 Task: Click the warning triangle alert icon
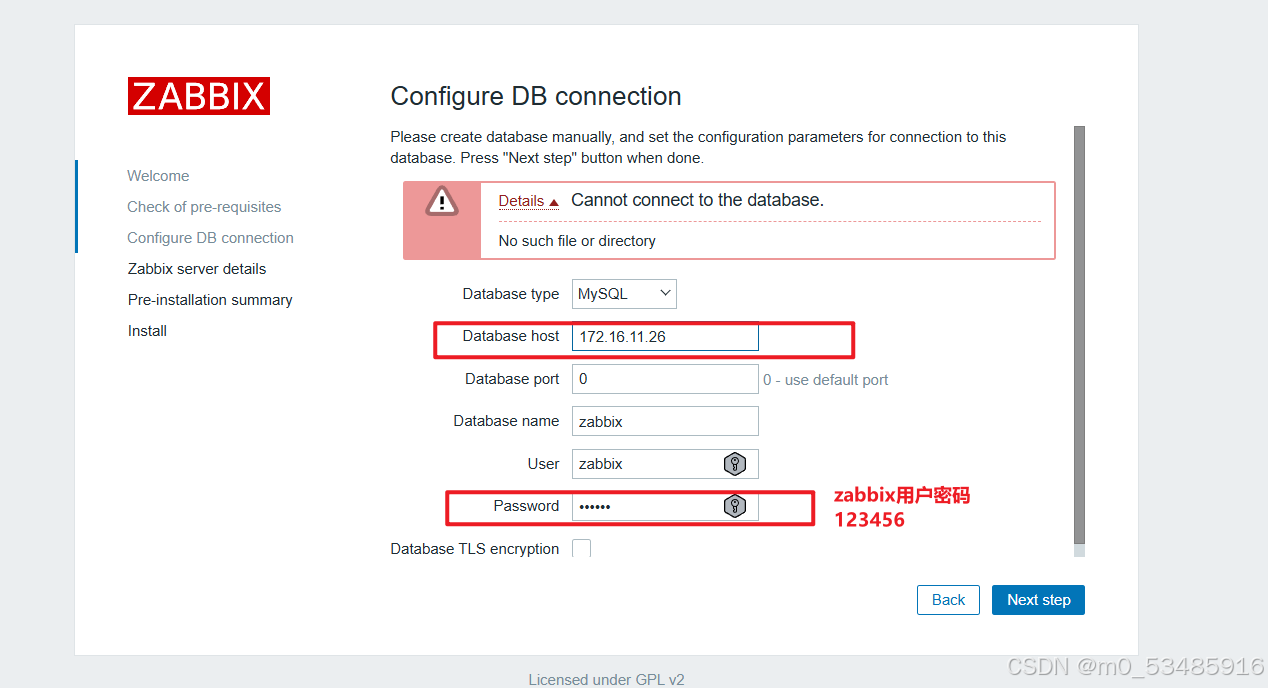[441, 201]
